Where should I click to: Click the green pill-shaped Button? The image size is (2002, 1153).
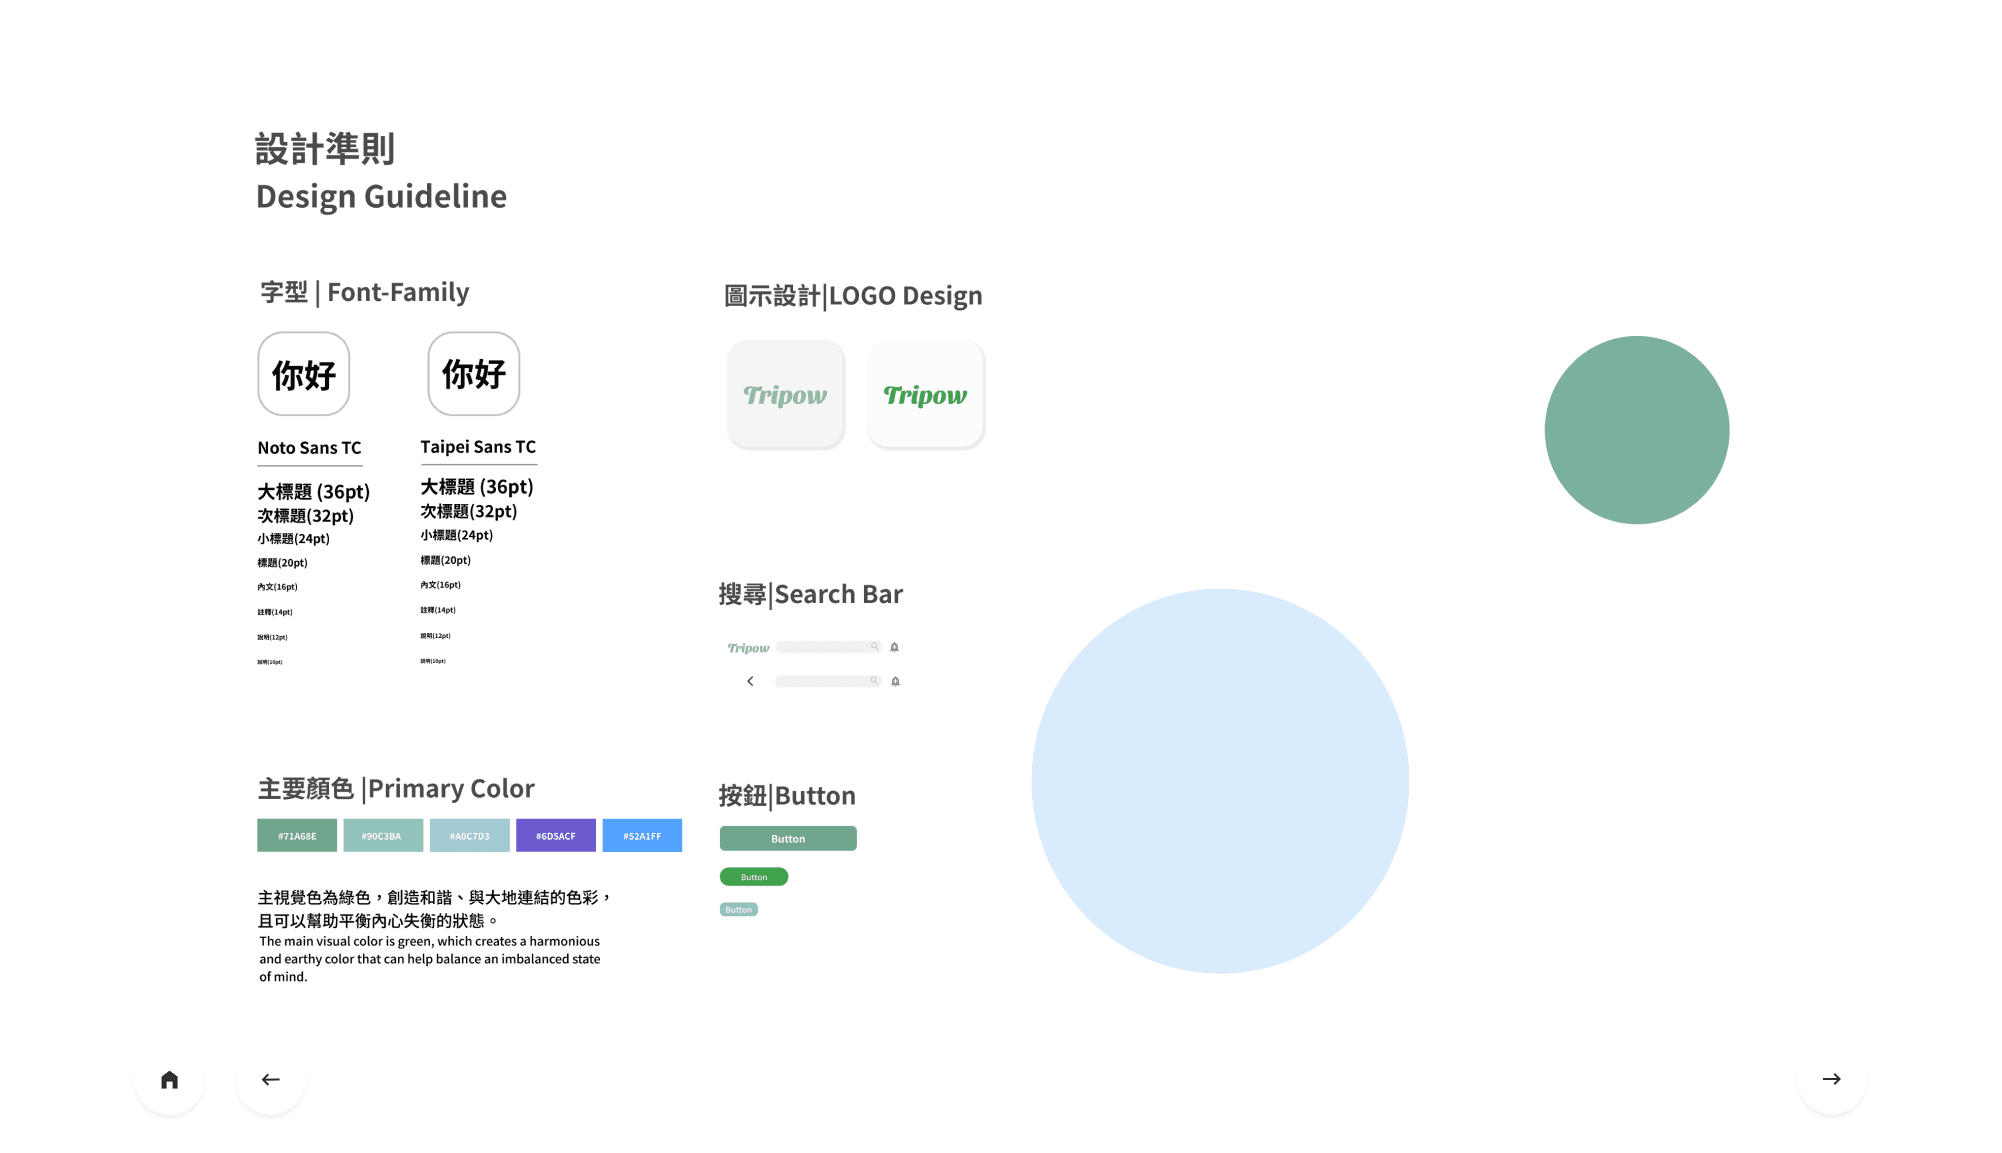[x=754, y=877]
